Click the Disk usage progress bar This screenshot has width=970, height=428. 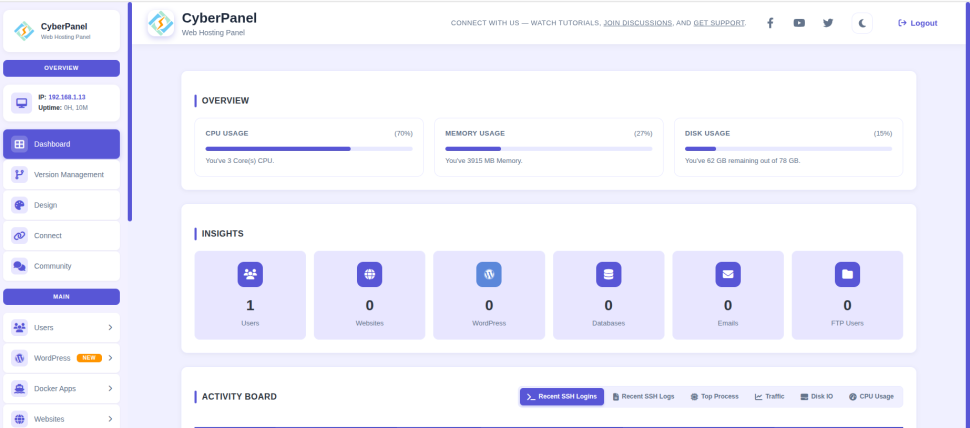pyautogui.click(x=788, y=148)
